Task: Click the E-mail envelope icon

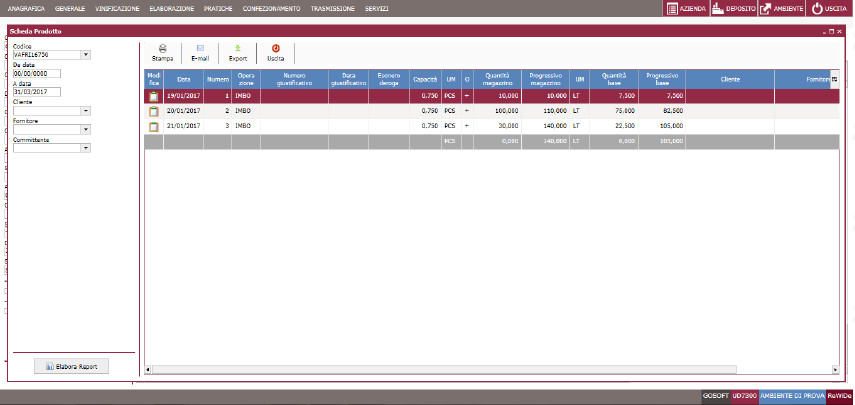Action: pos(200,48)
